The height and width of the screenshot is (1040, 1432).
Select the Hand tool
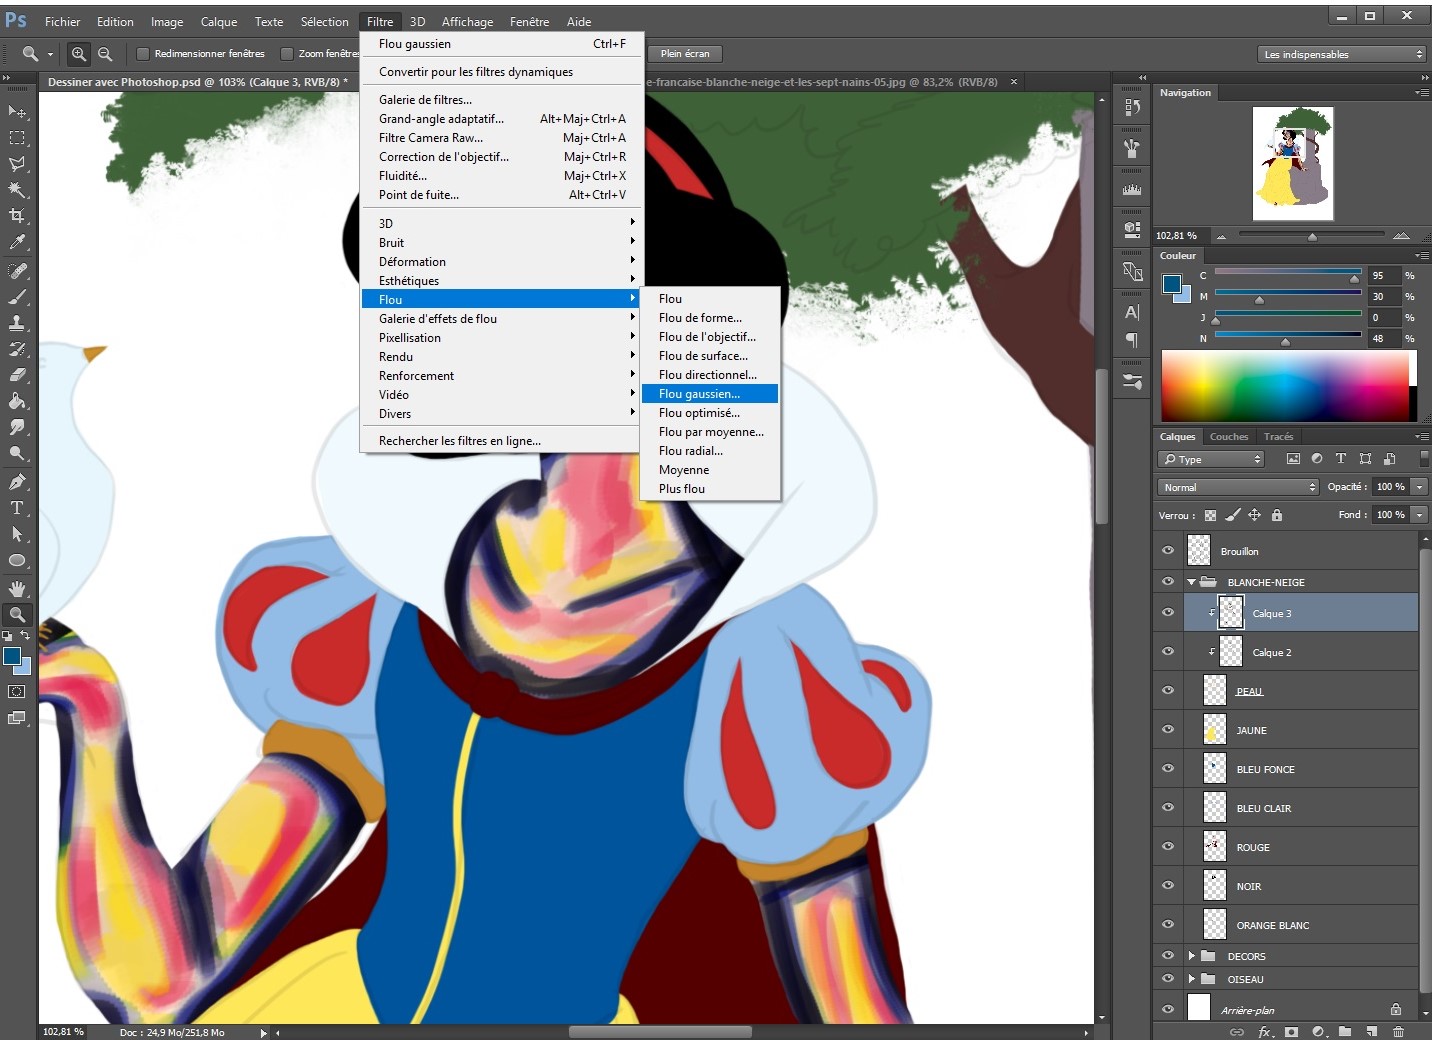click(17, 588)
